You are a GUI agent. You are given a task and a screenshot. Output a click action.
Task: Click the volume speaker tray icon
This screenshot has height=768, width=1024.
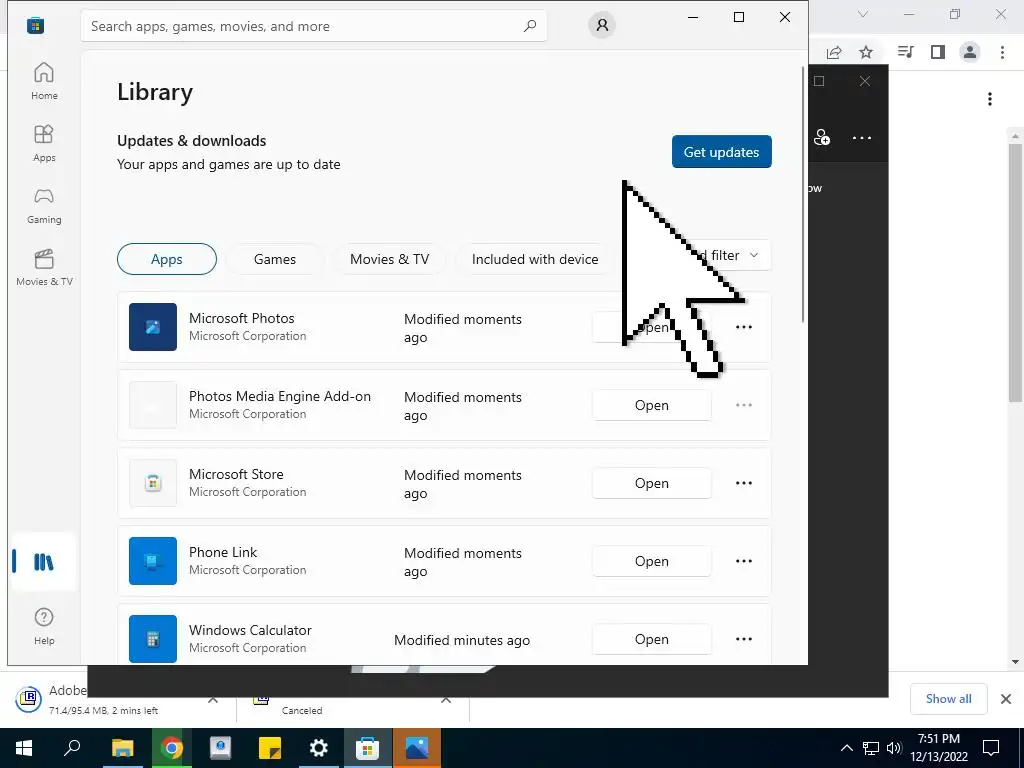pos(894,748)
